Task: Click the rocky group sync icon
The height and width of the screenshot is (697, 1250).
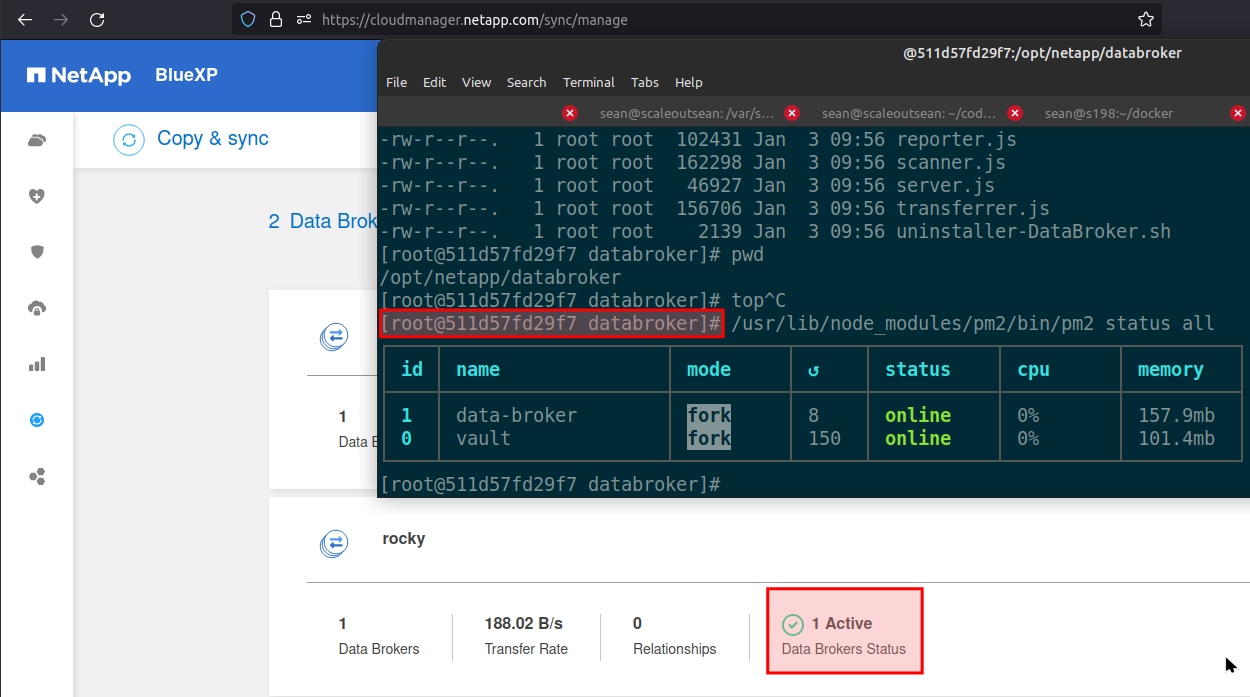Action: pyautogui.click(x=333, y=543)
